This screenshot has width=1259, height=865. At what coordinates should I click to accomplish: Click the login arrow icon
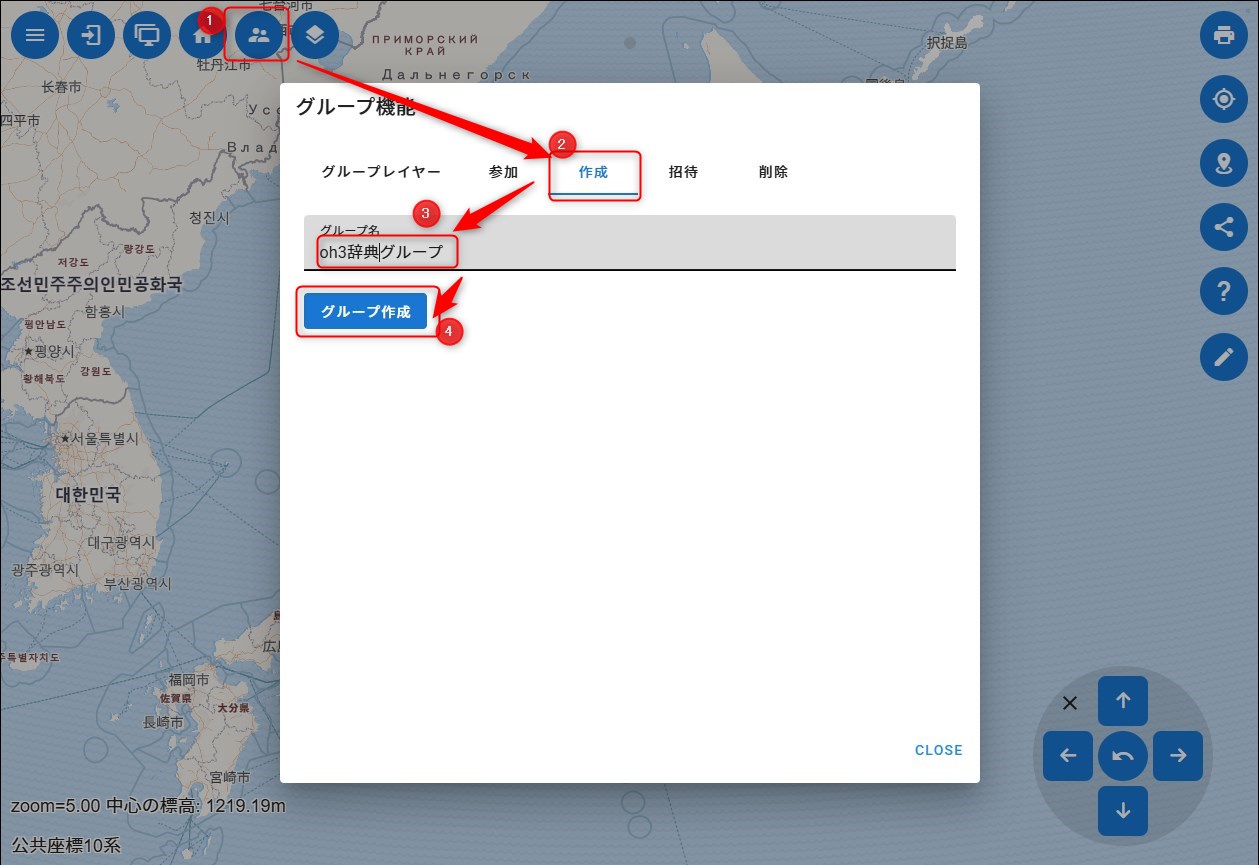[x=92, y=36]
